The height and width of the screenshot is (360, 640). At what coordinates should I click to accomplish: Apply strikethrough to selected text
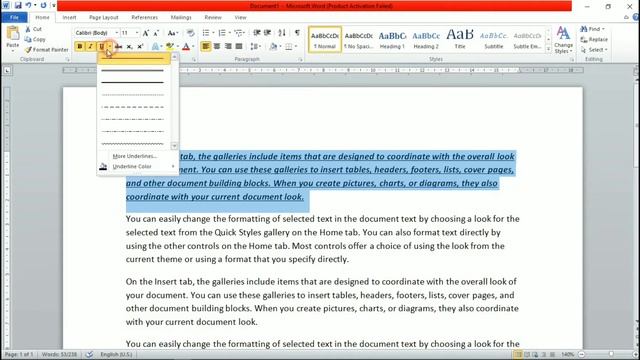118,47
